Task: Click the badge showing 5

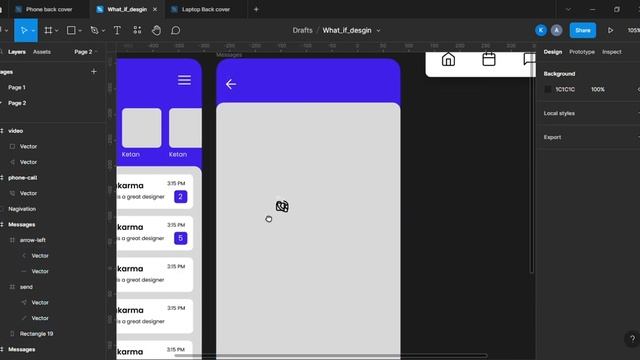Action: 180,238
